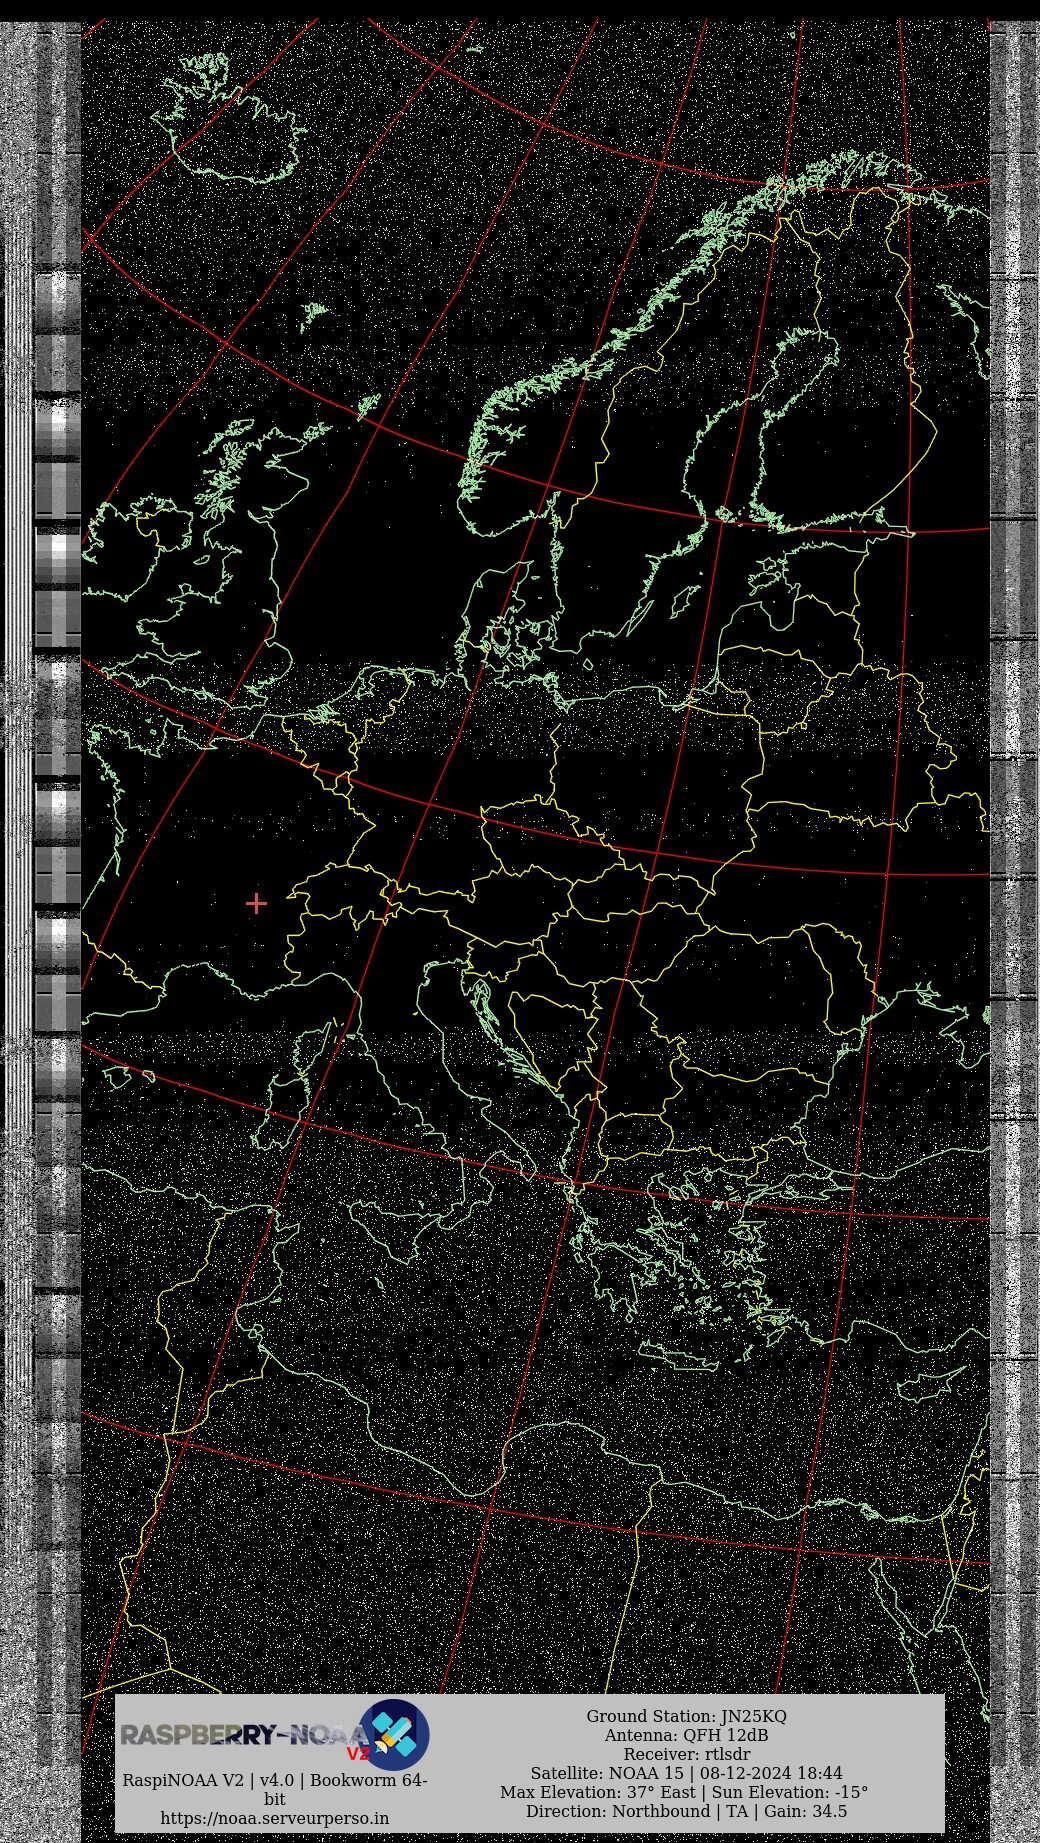1040x1843 pixels.
Task: Click the Ground Station JN25KQ label
Action: [x=686, y=1716]
